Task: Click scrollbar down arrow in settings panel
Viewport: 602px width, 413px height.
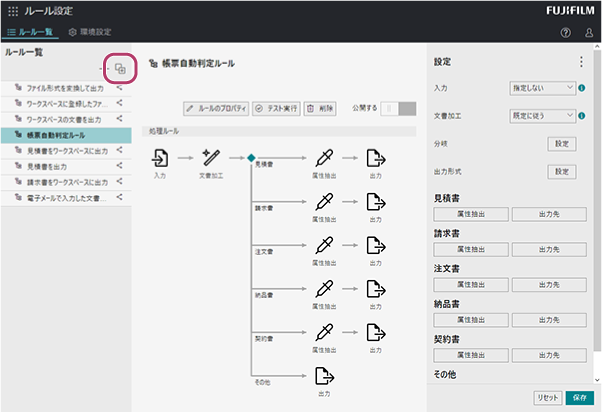Action: 597,380
